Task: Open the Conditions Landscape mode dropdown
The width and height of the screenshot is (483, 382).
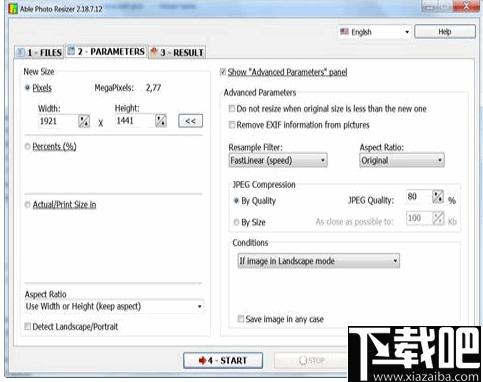Action: coord(318,261)
